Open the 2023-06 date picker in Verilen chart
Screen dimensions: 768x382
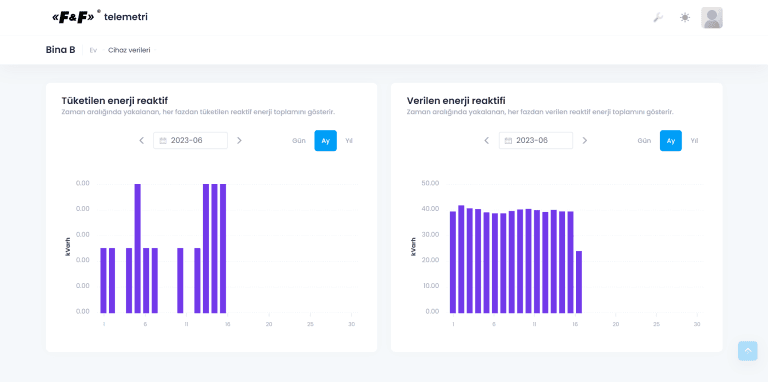(x=536, y=141)
